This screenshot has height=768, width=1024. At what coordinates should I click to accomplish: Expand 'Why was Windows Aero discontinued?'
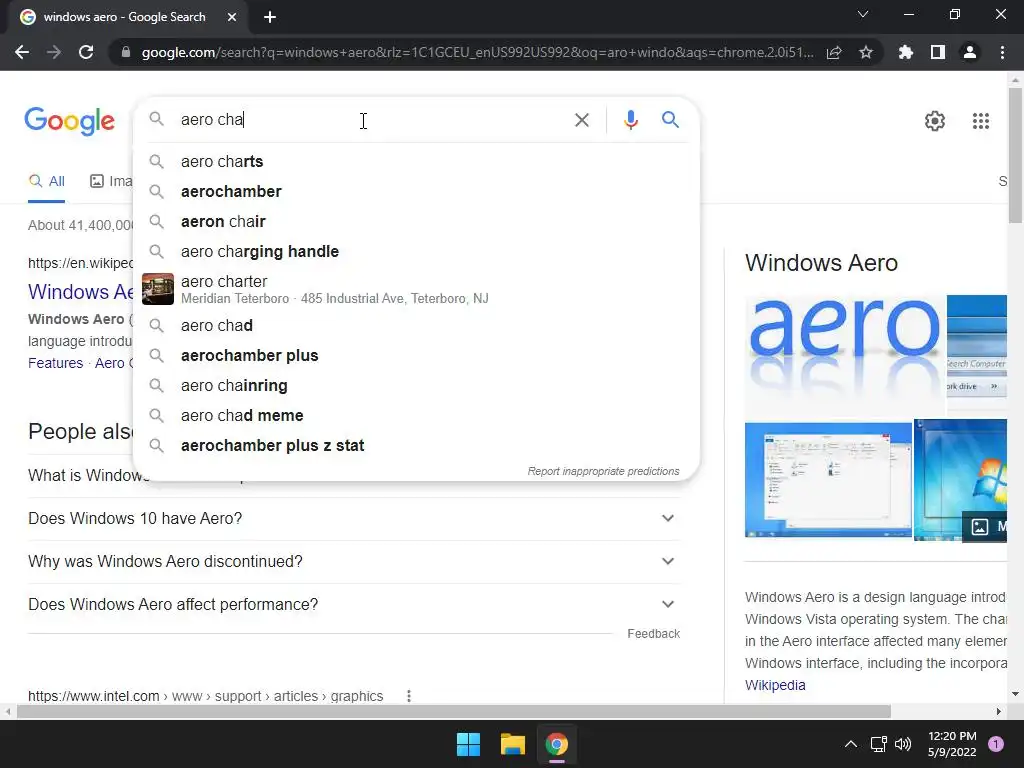[353, 562]
